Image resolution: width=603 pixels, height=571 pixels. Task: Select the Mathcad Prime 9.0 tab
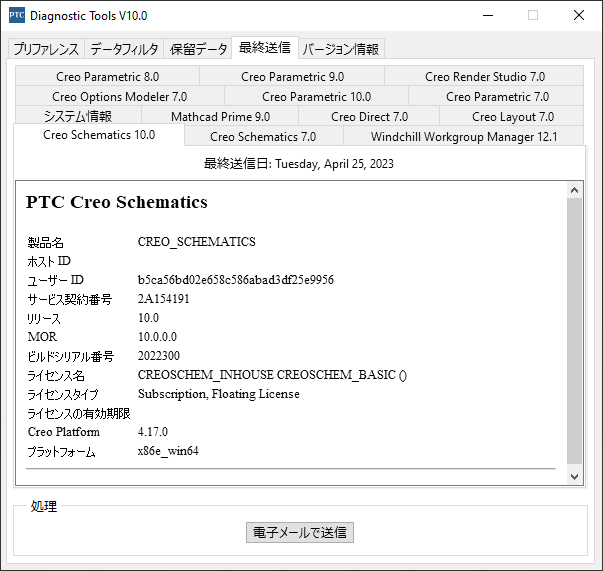[220, 116]
